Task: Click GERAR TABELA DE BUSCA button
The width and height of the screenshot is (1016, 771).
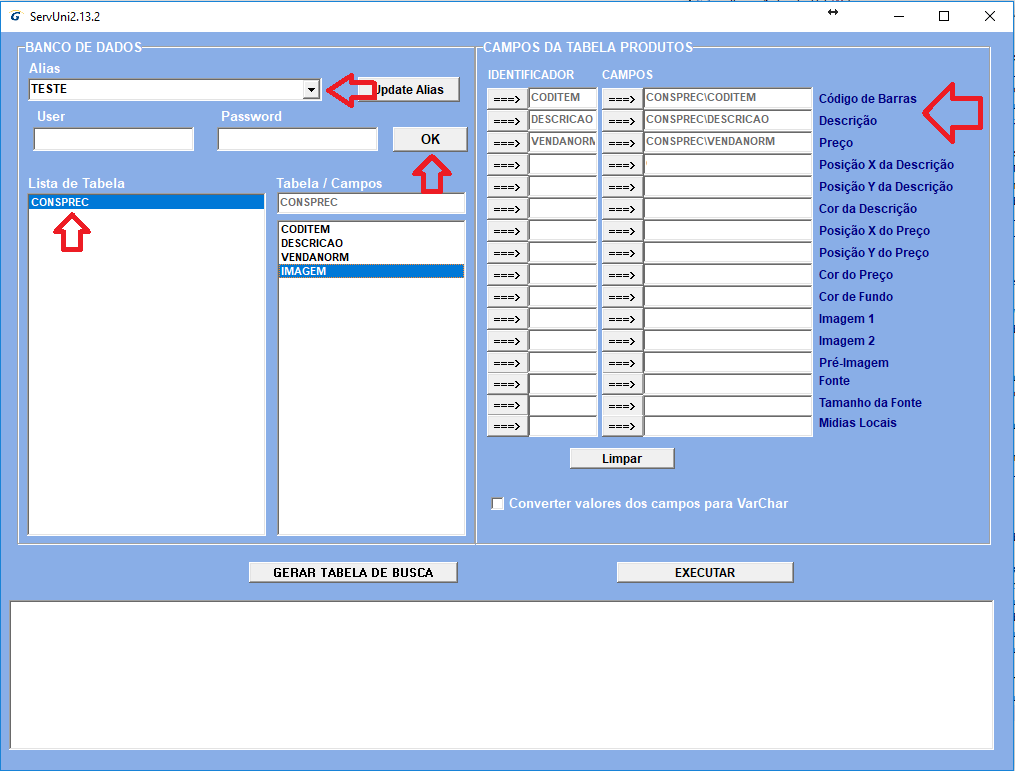Action: coord(353,573)
